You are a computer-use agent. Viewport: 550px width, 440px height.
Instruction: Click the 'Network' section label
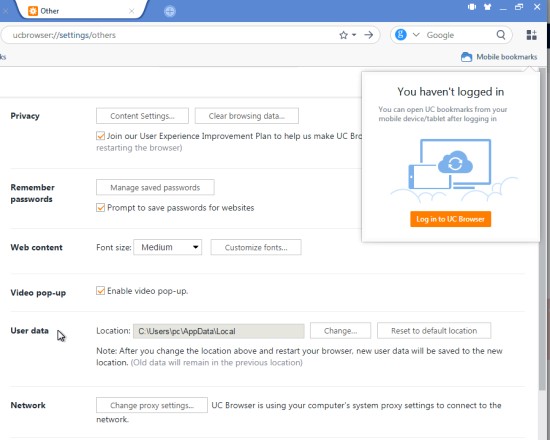pyautogui.click(x=28, y=405)
